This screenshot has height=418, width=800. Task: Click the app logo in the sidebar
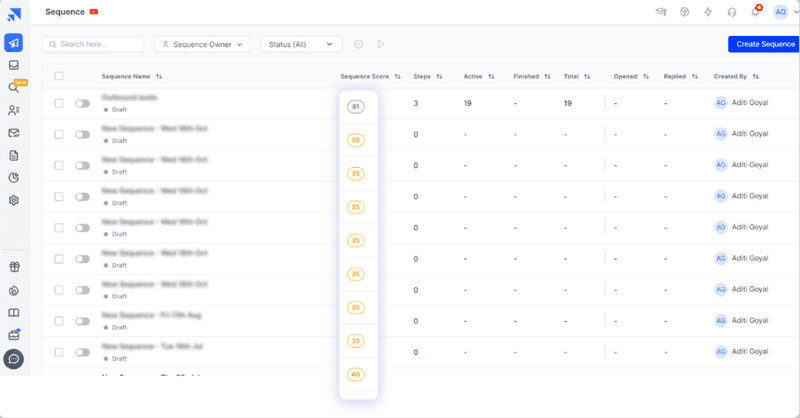(x=14, y=14)
